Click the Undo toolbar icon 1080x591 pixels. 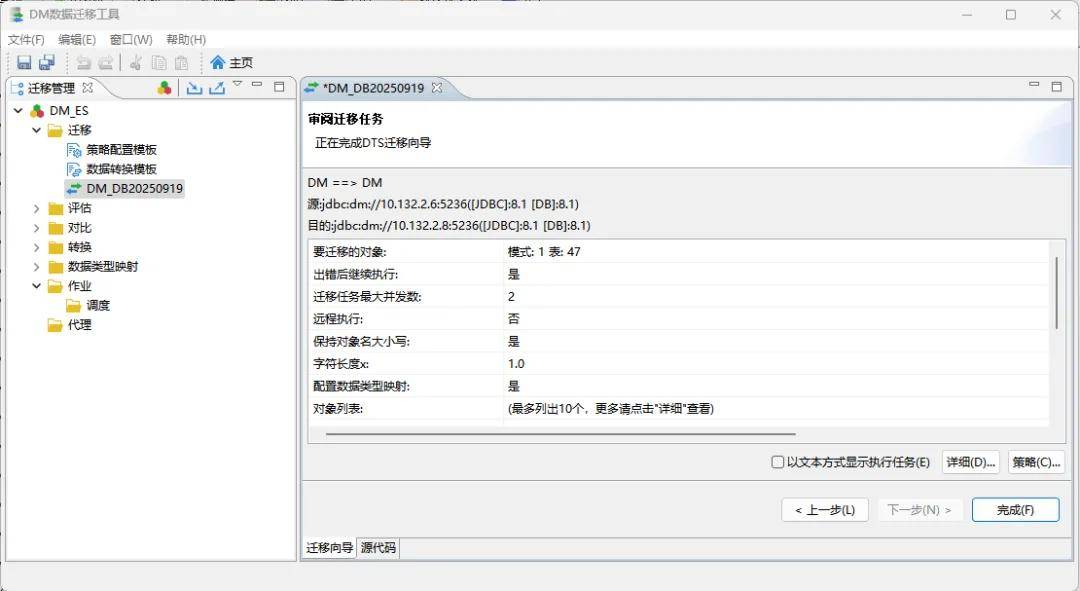point(83,63)
